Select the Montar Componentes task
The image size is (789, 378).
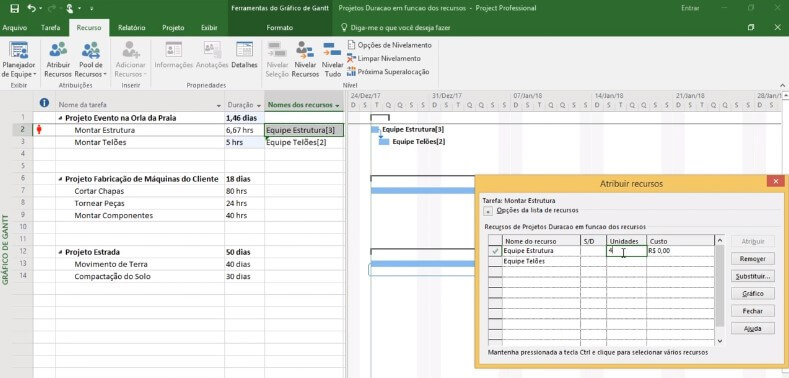tap(114, 215)
